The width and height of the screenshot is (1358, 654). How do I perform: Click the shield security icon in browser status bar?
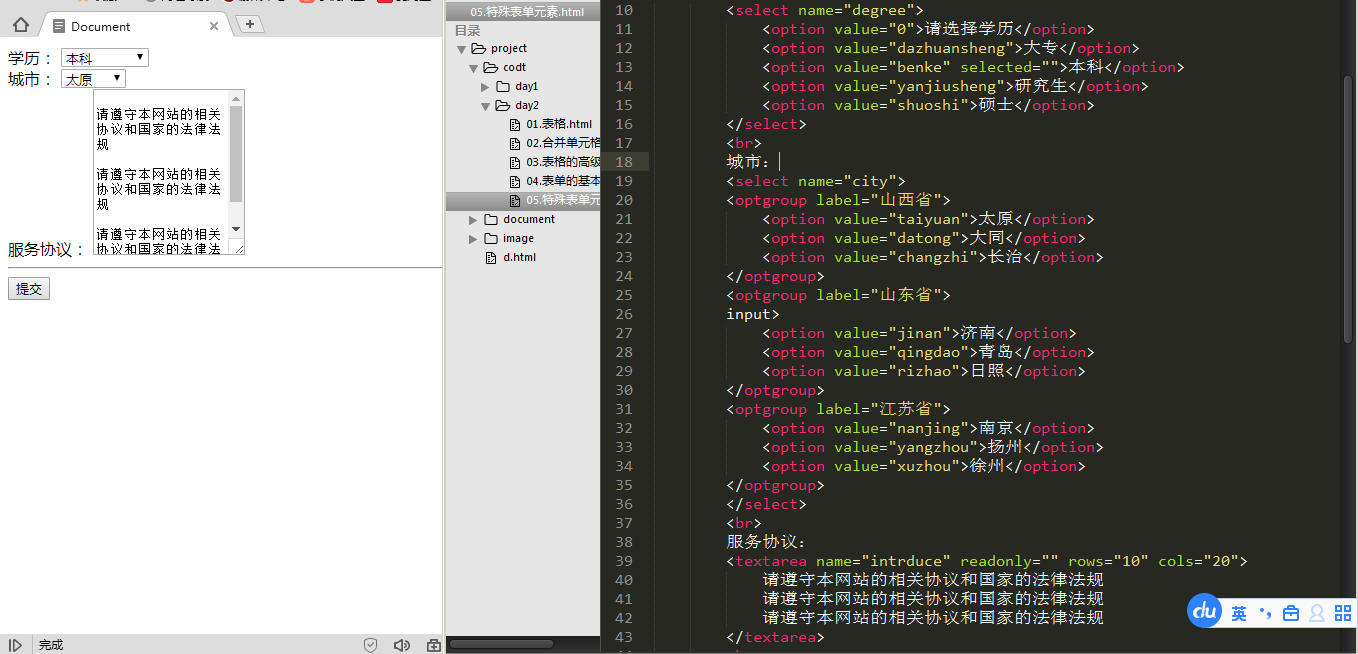(370, 645)
